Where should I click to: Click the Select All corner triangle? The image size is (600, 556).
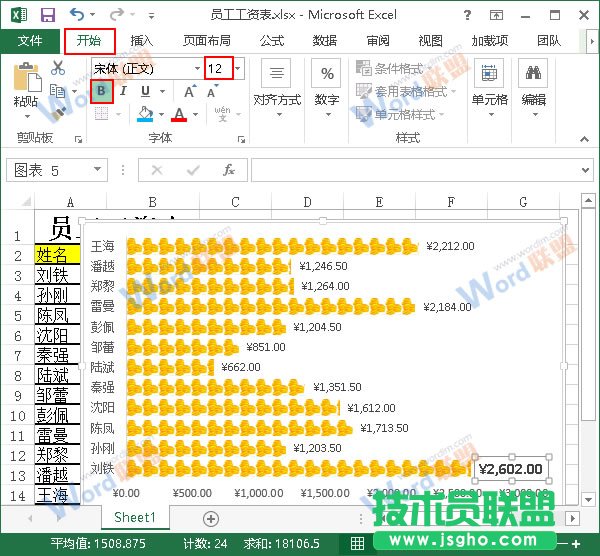[x=26, y=201]
